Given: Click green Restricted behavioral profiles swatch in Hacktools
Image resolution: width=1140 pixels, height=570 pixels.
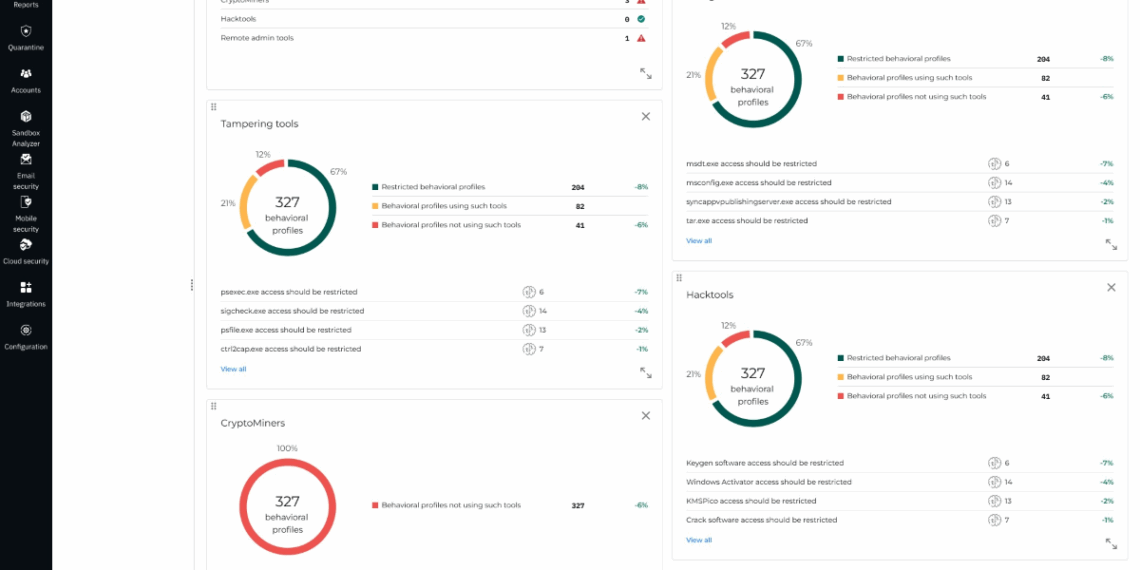Looking at the screenshot, I should pyautogui.click(x=840, y=358).
